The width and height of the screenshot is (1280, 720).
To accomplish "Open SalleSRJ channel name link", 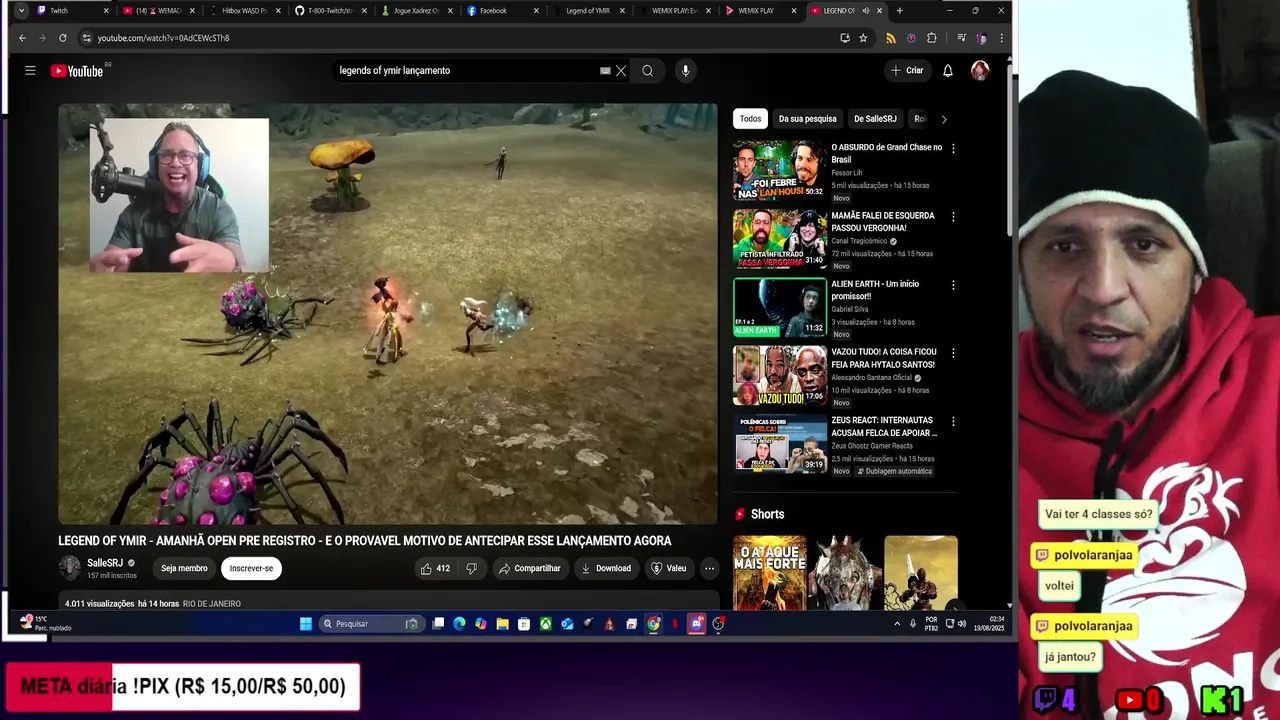I will [105, 563].
